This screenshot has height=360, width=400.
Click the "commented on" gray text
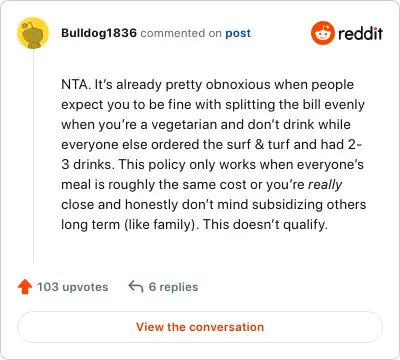point(181,33)
